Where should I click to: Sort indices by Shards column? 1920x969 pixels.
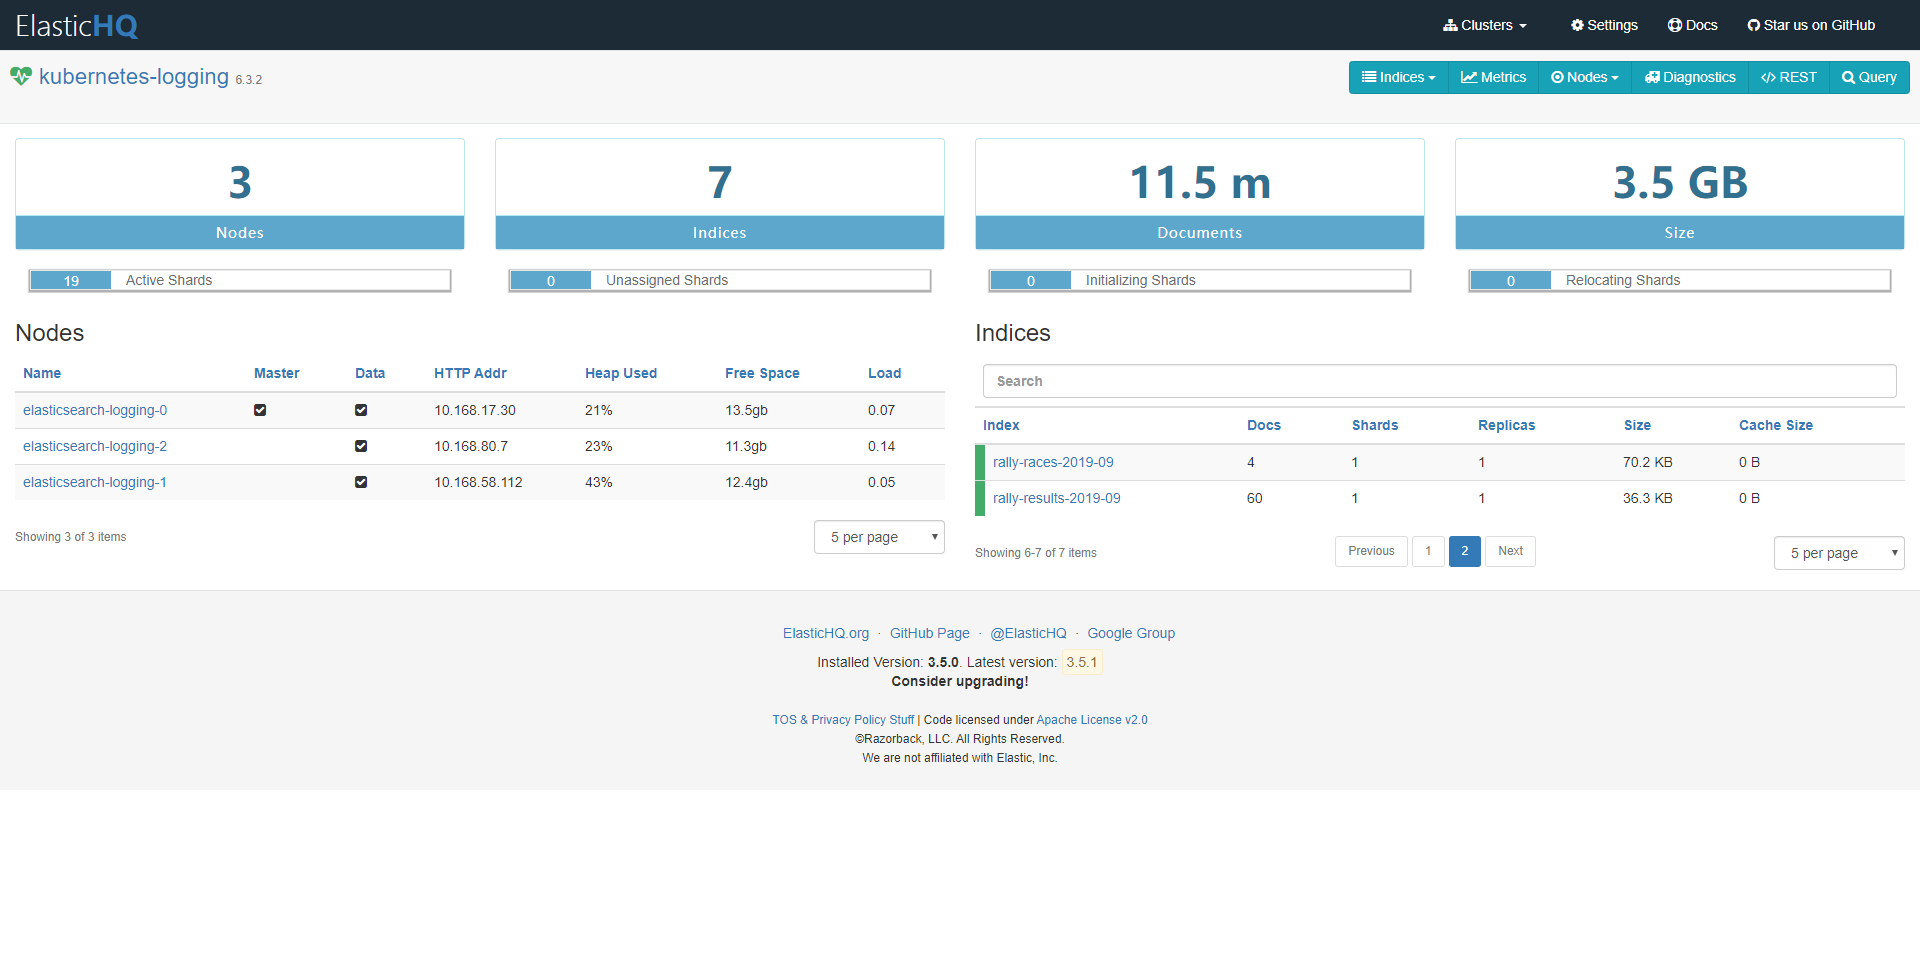[1375, 425]
